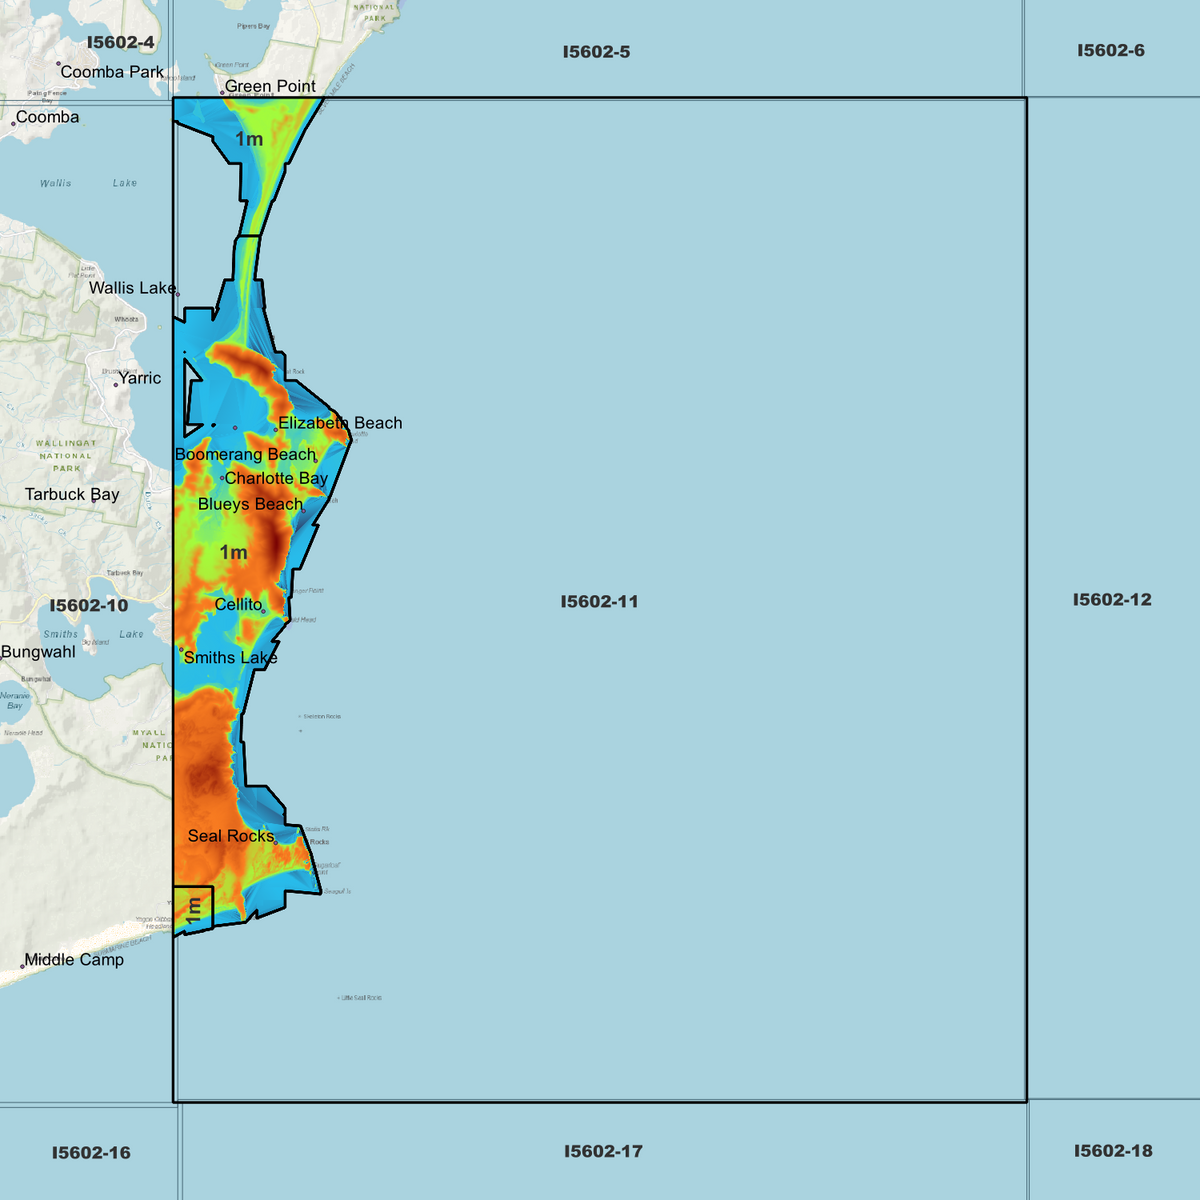Click the rotated 1m label in small square
The width and height of the screenshot is (1200, 1200).
(x=194, y=909)
